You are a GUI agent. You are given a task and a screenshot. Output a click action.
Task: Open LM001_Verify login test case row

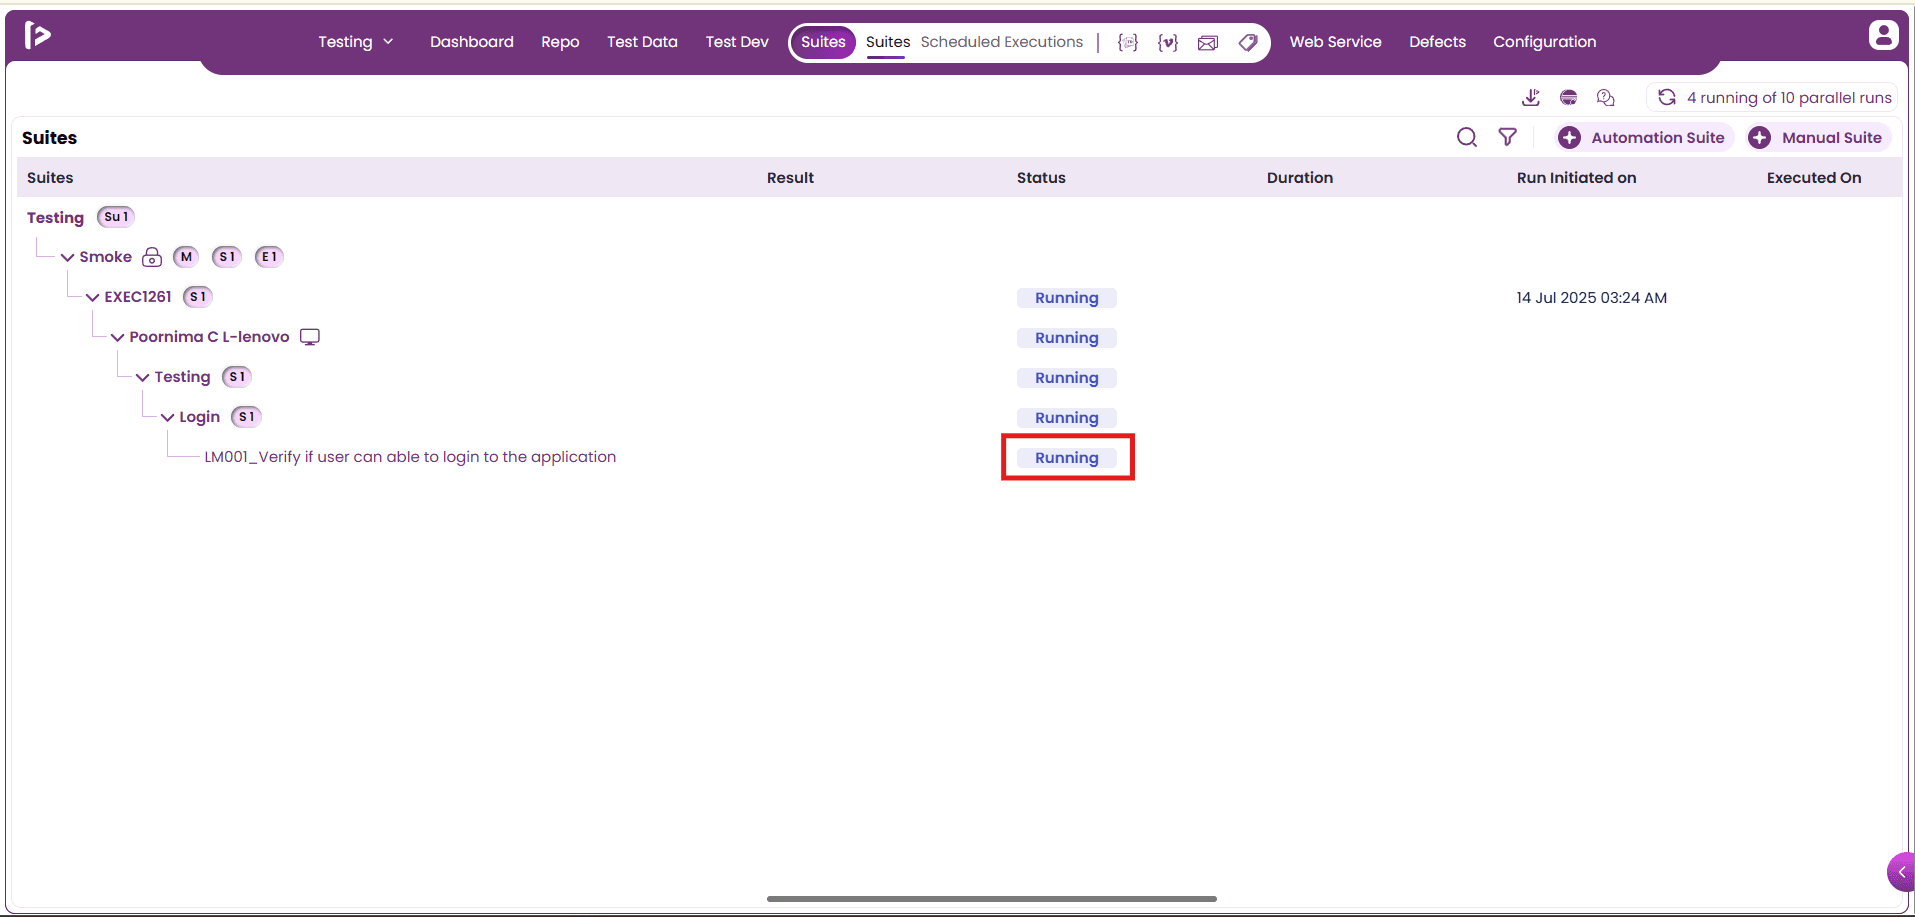[410, 457]
